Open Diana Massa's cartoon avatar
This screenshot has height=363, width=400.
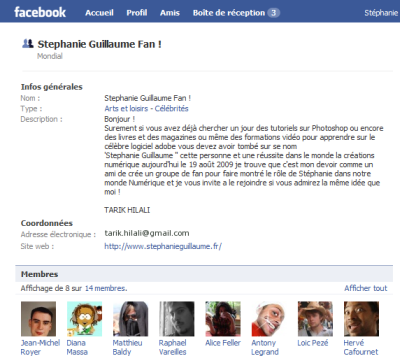click(84, 319)
